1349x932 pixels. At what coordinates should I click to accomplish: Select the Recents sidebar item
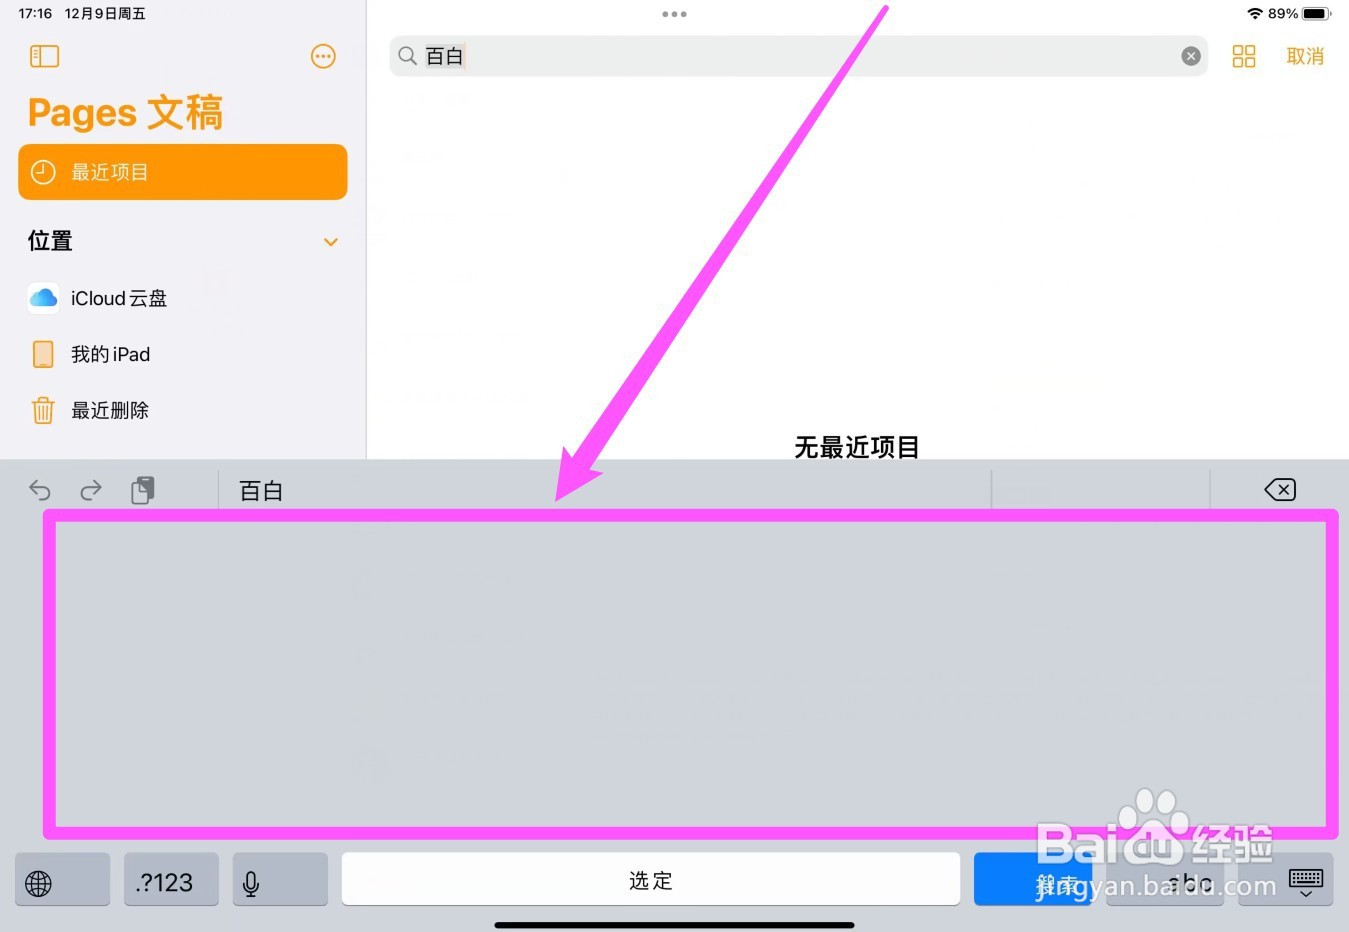(x=183, y=172)
